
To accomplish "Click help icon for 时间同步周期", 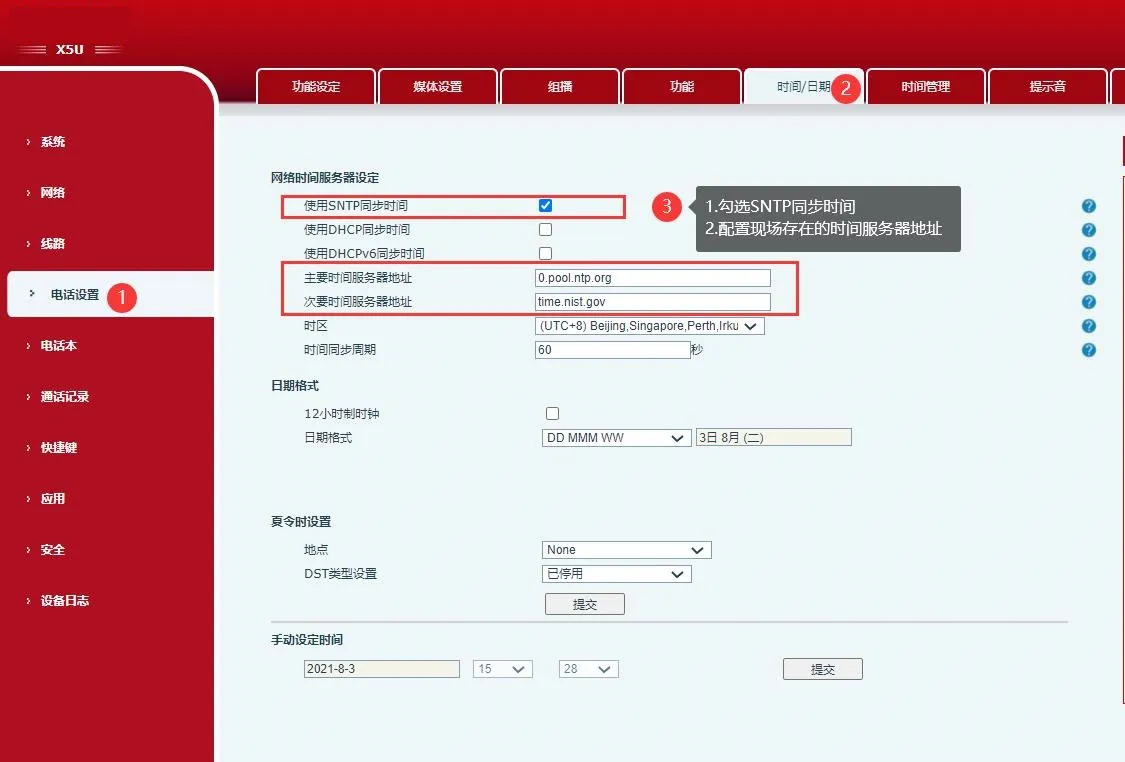I will click(1088, 349).
